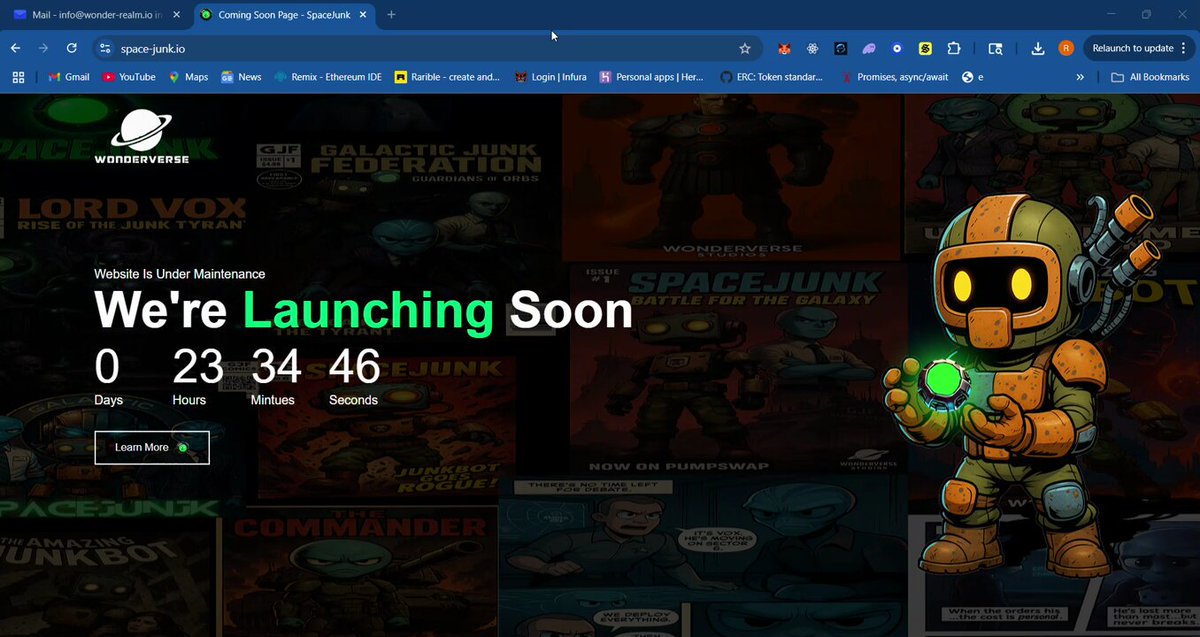The image size is (1200, 637).
Task: Open a new tab with the plus button
Action: point(391,15)
